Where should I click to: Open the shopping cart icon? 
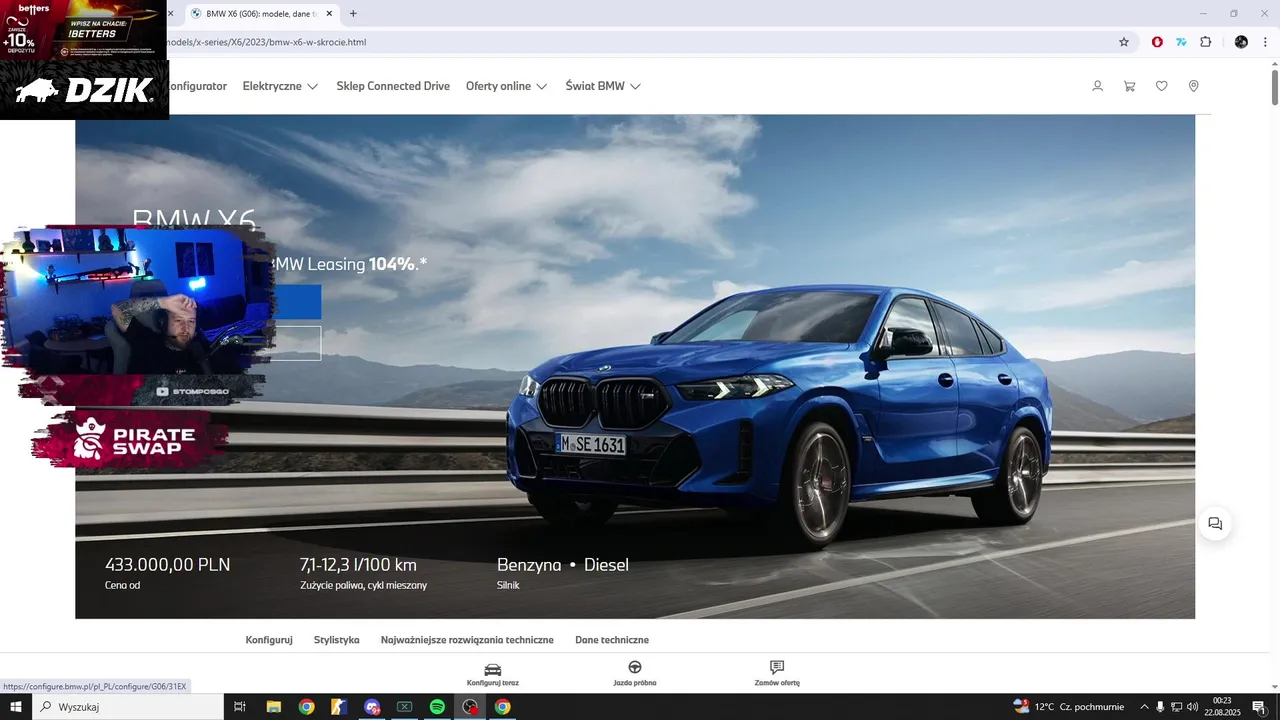coord(1129,86)
